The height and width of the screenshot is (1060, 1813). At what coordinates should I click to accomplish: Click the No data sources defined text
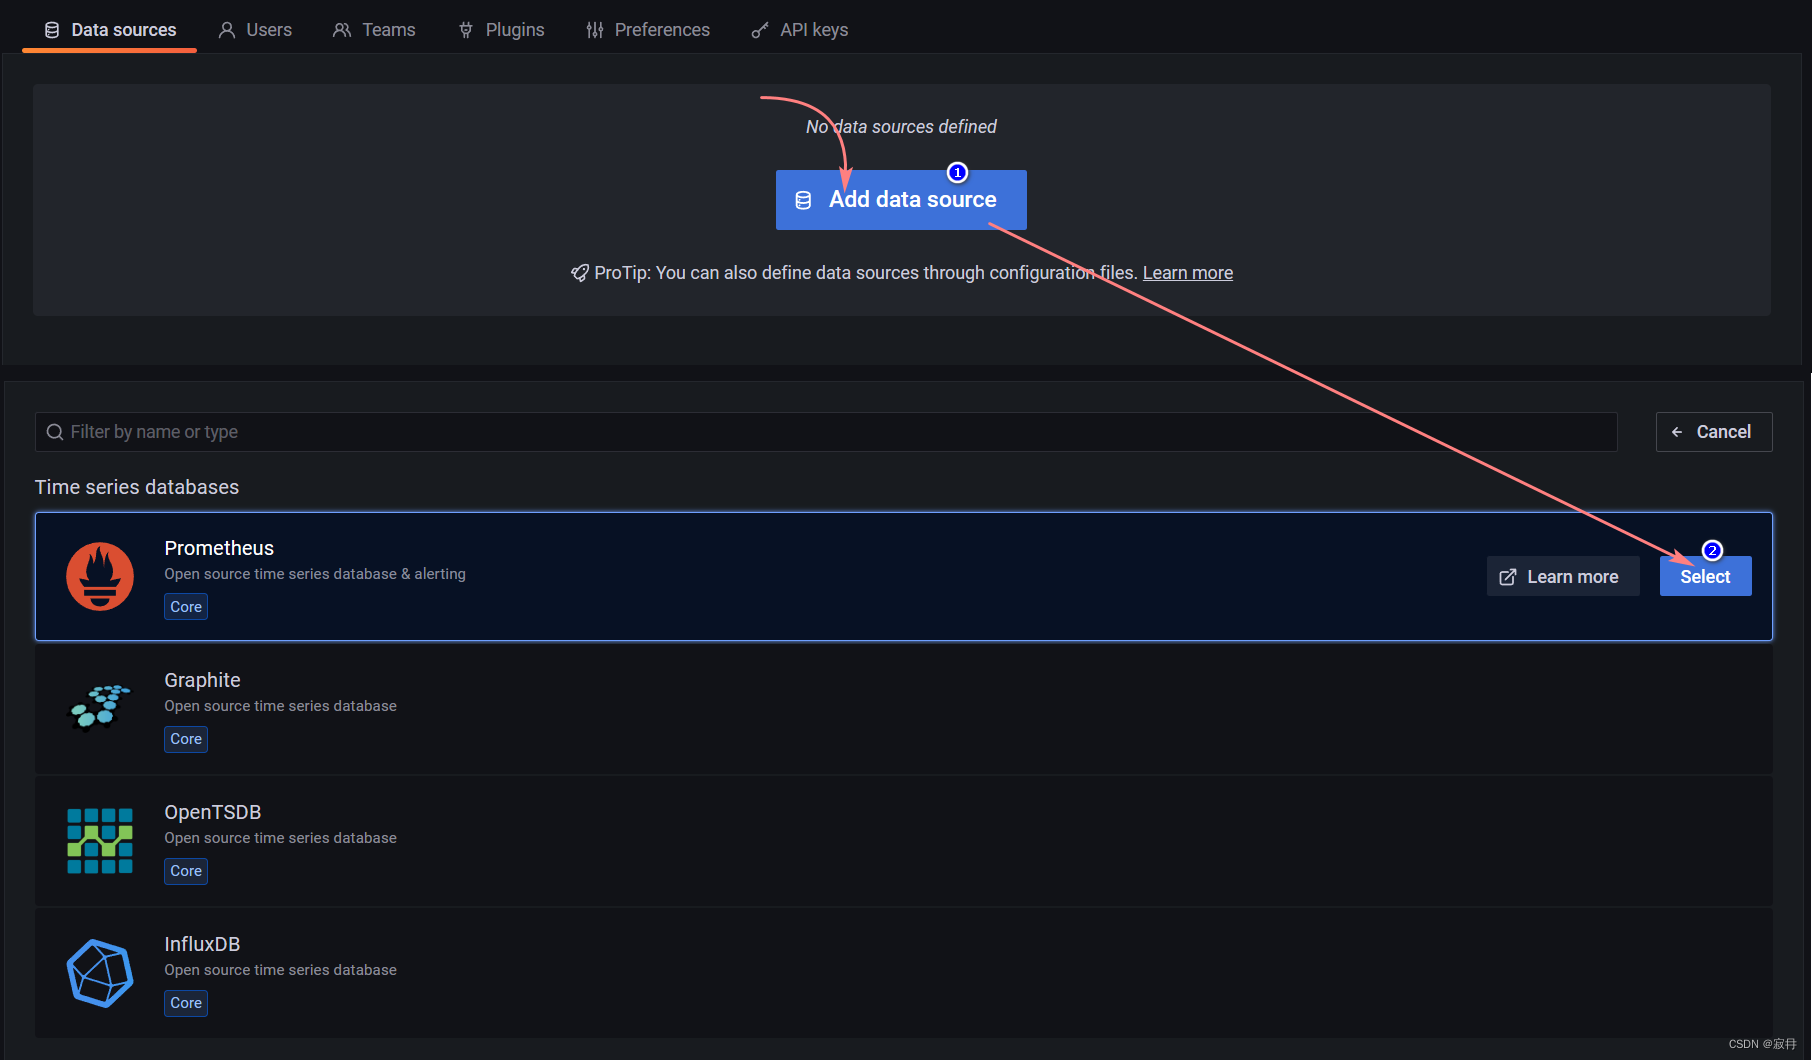[901, 127]
